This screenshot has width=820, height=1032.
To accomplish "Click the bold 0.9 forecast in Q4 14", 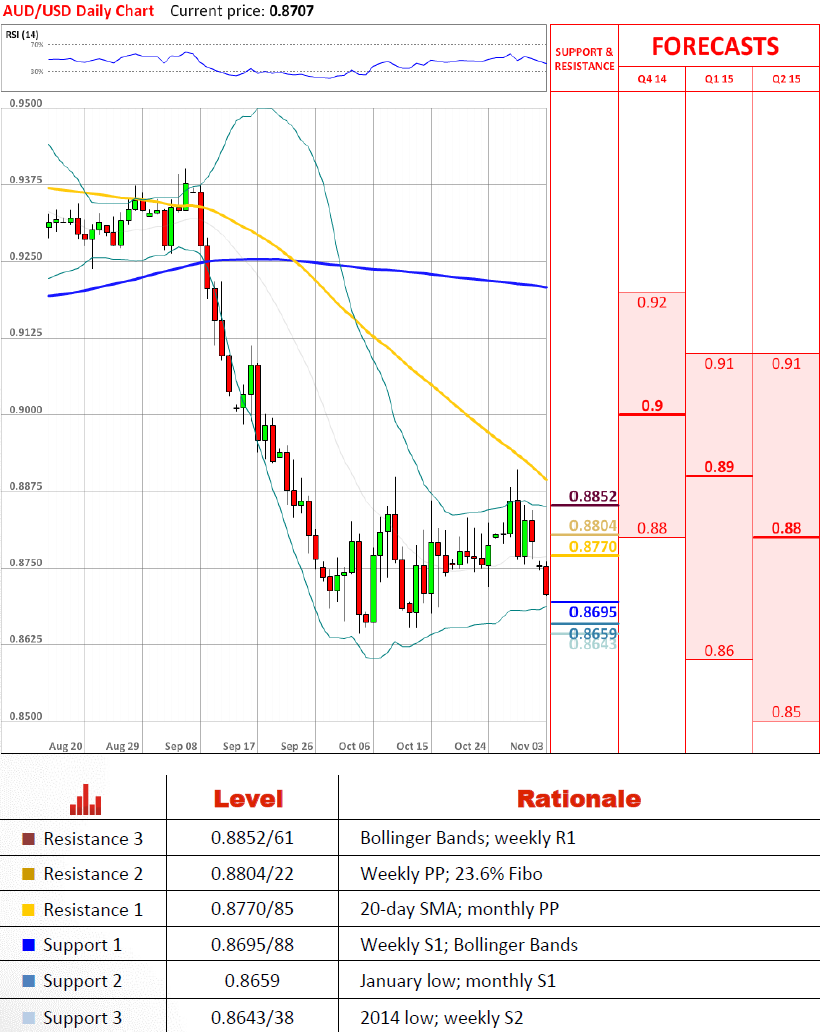I will click(x=652, y=405).
